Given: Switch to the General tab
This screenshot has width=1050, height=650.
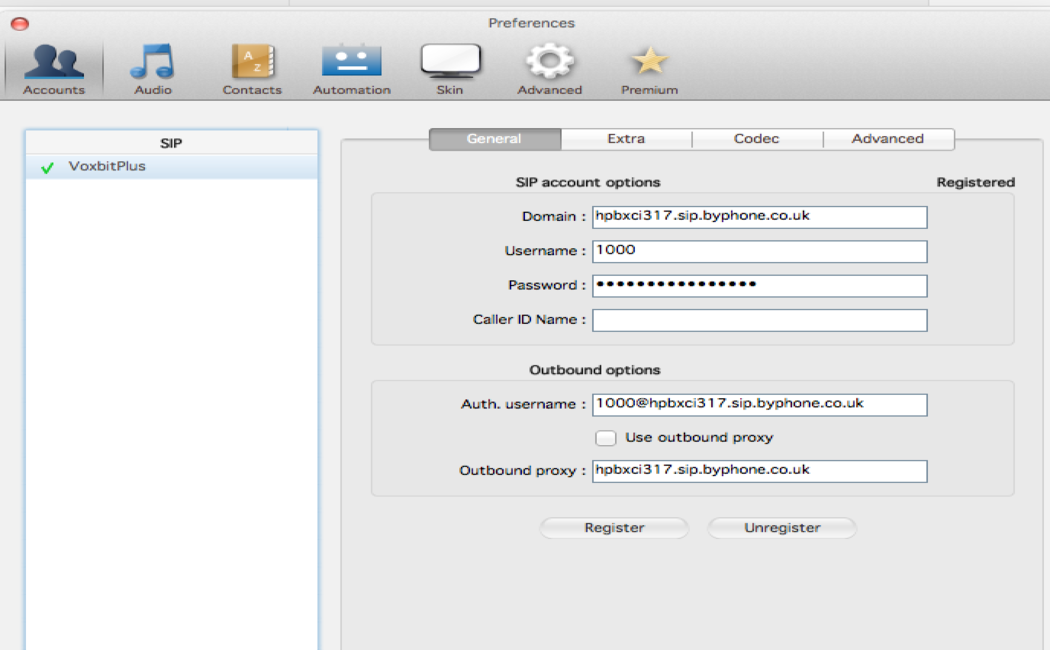Looking at the screenshot, I should [495, 139].
